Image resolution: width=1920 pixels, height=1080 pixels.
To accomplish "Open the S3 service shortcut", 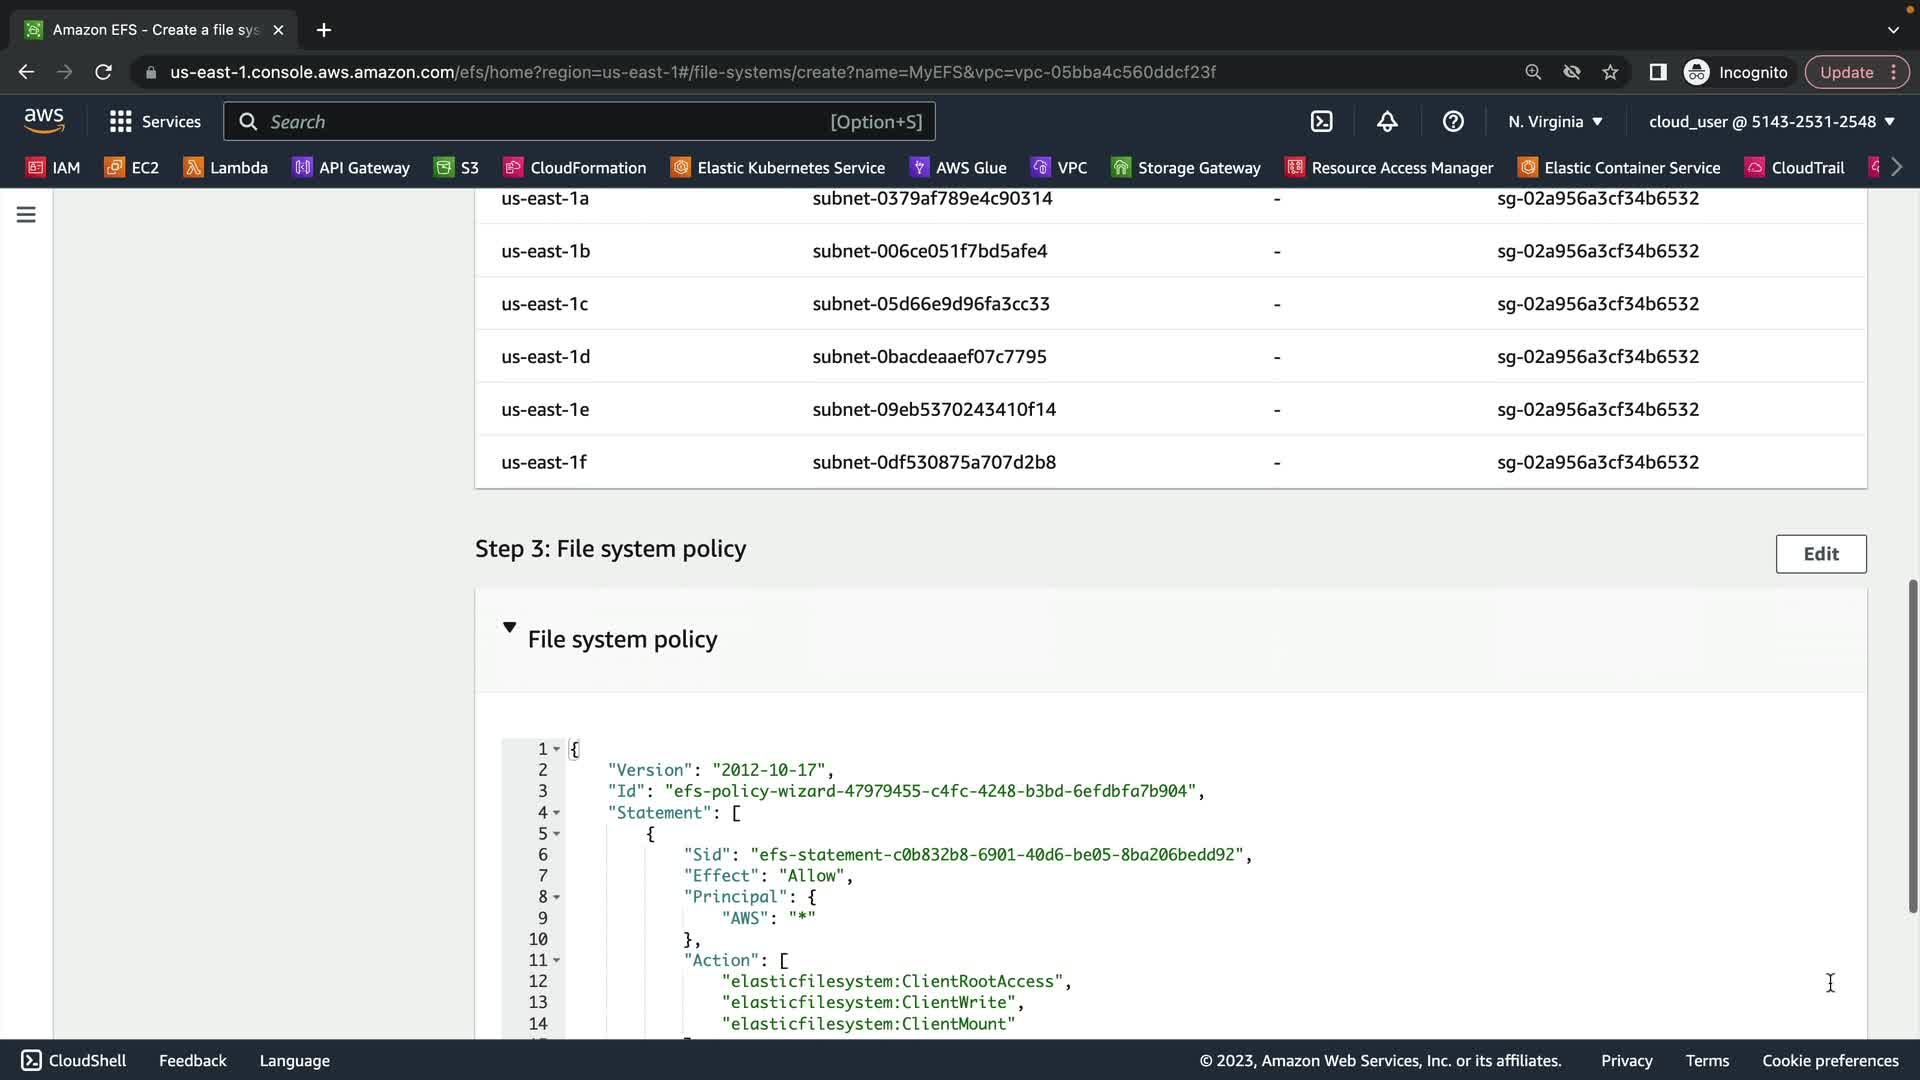I will (457, 168).
